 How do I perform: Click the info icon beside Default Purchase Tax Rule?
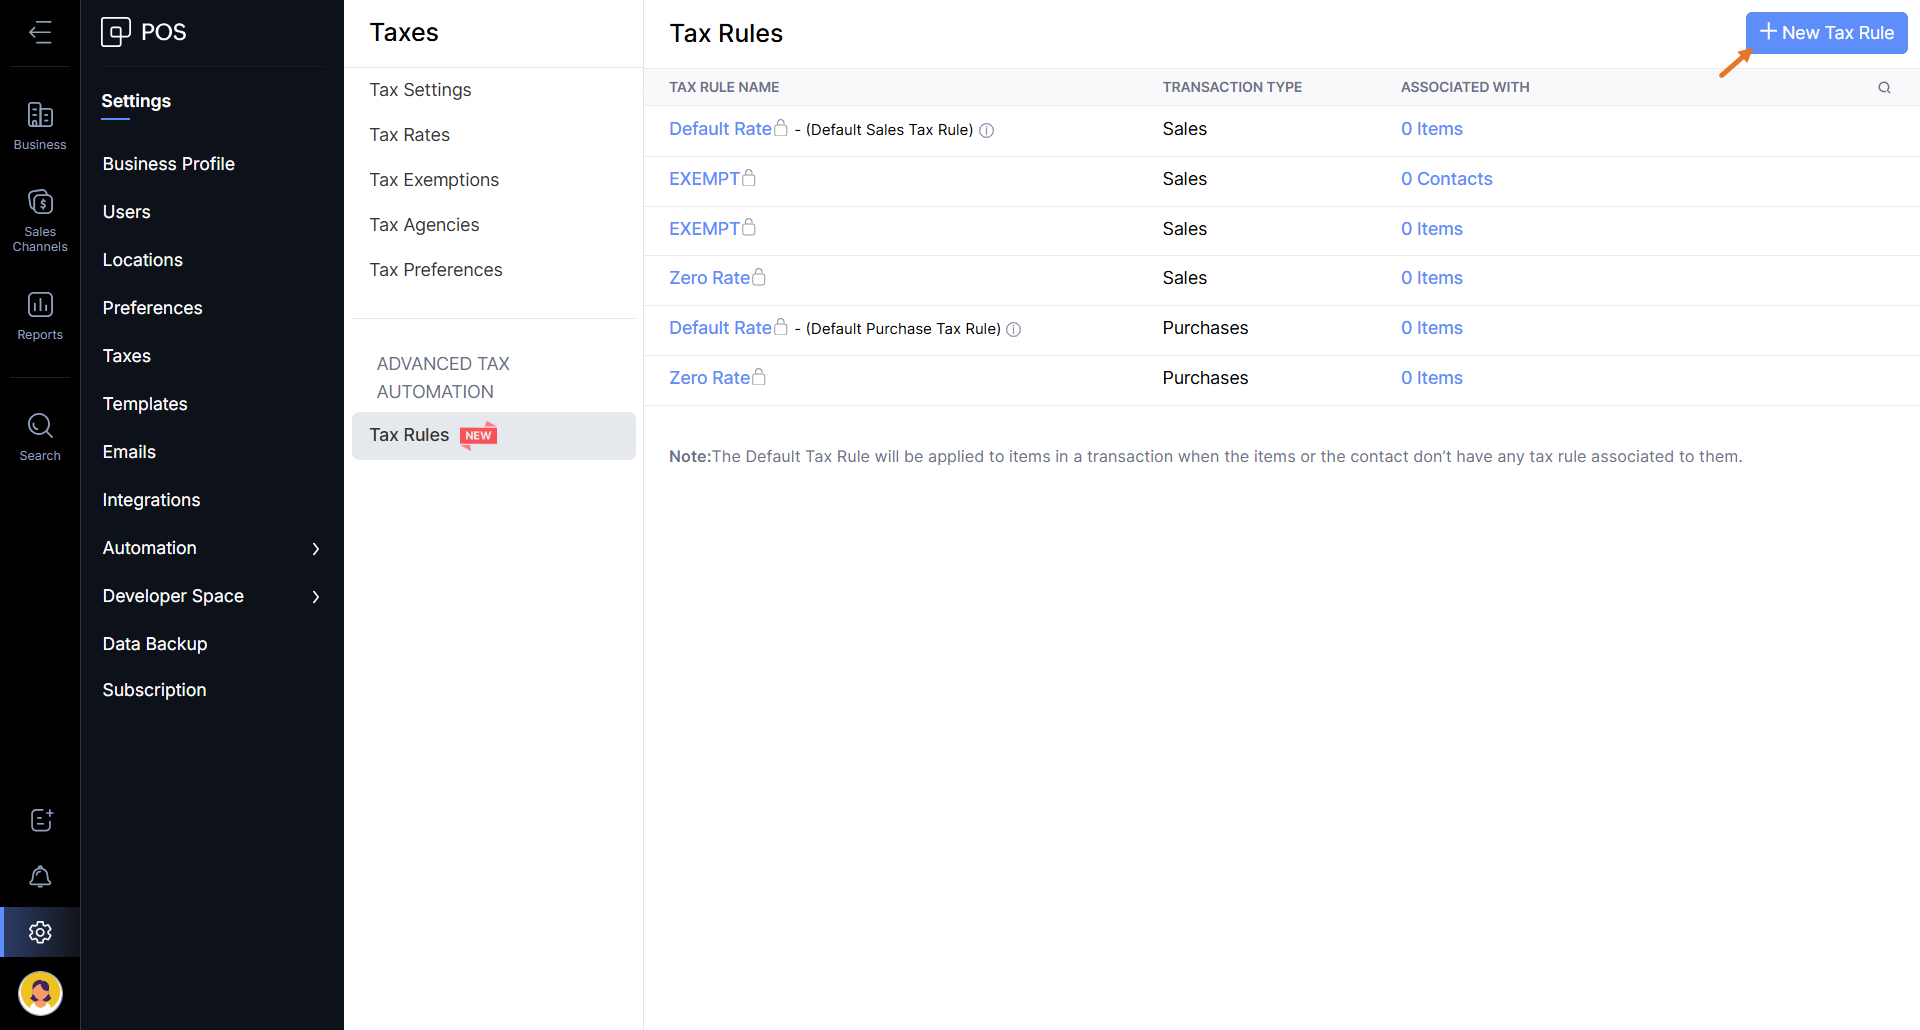[1014, 330]
